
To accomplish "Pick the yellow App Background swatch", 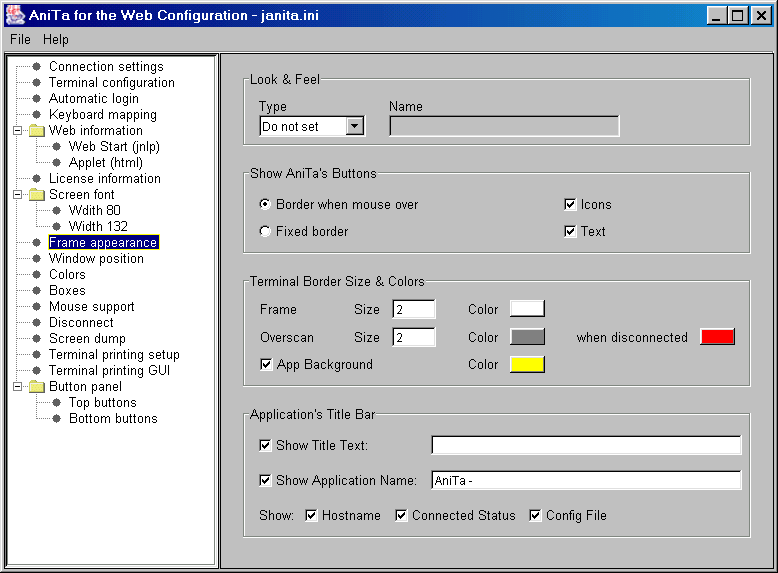I will [527, 364].
